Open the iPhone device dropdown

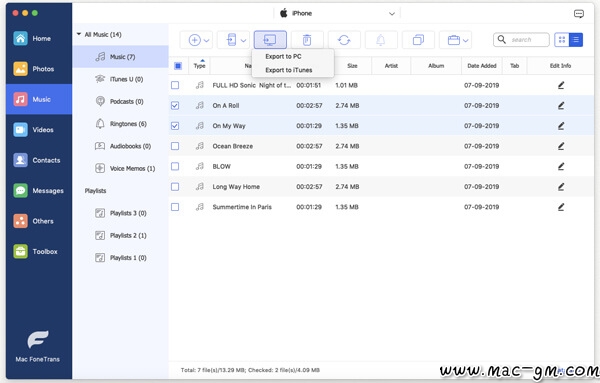[392, 14]
